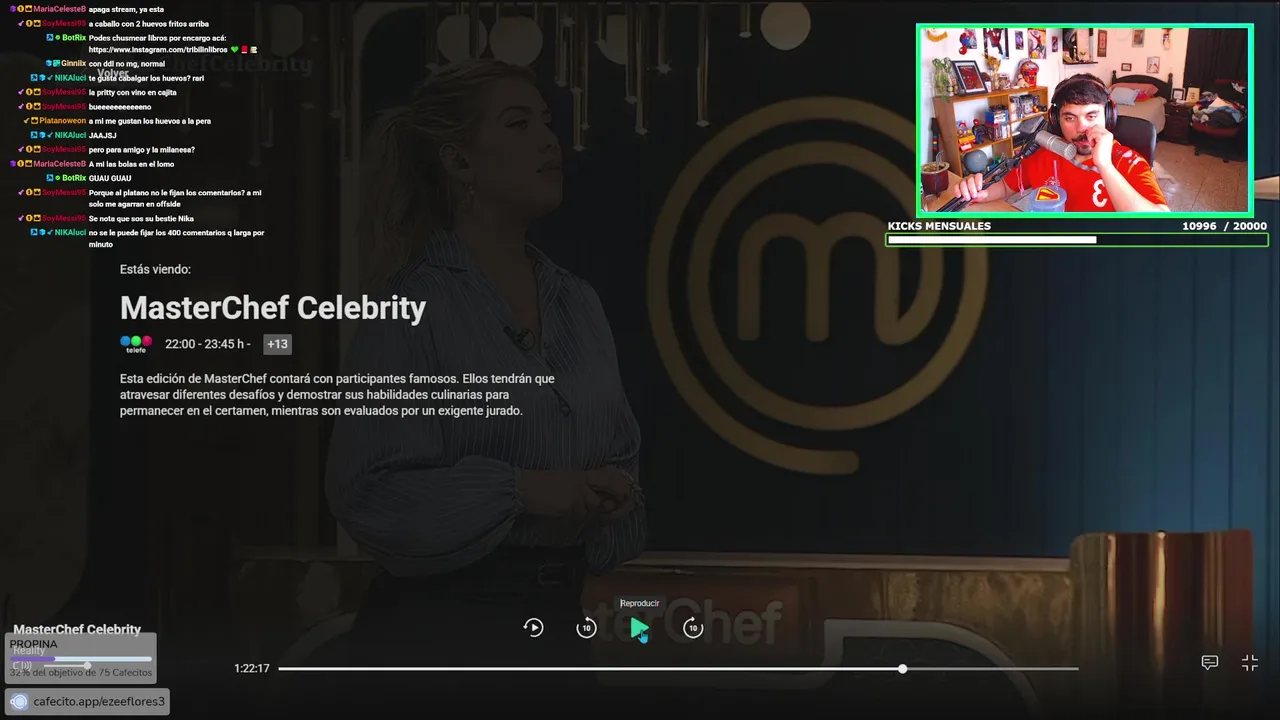Viewport: 1280px width, 720px height.
Task: Click the Kicks Mensuales progress bar
Action: pos(1076,240)
